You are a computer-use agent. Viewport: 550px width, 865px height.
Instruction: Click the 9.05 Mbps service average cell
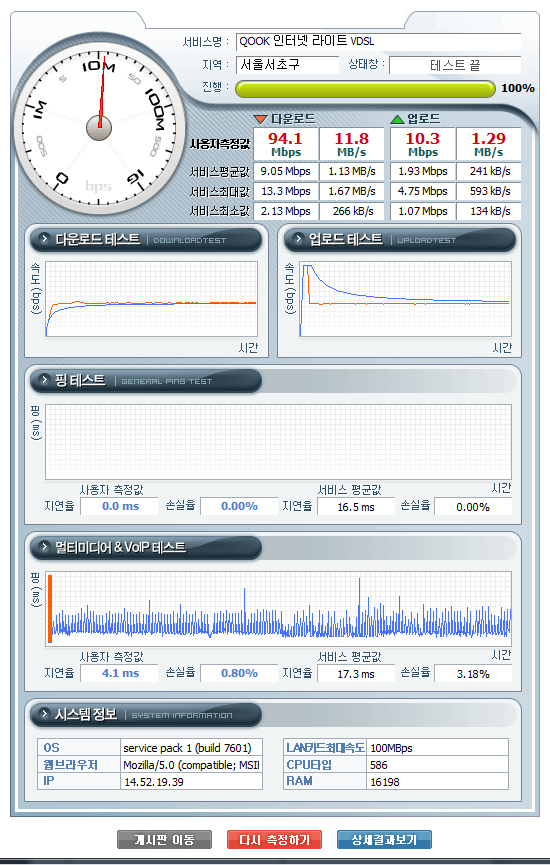point(286,171)
